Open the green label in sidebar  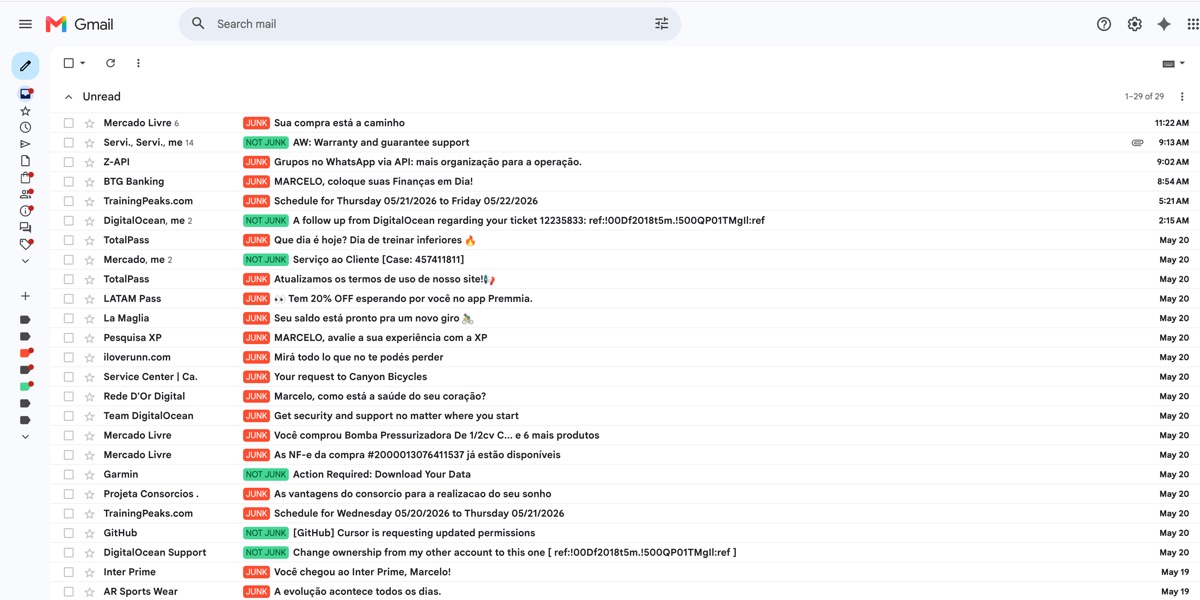pos(26,386)
